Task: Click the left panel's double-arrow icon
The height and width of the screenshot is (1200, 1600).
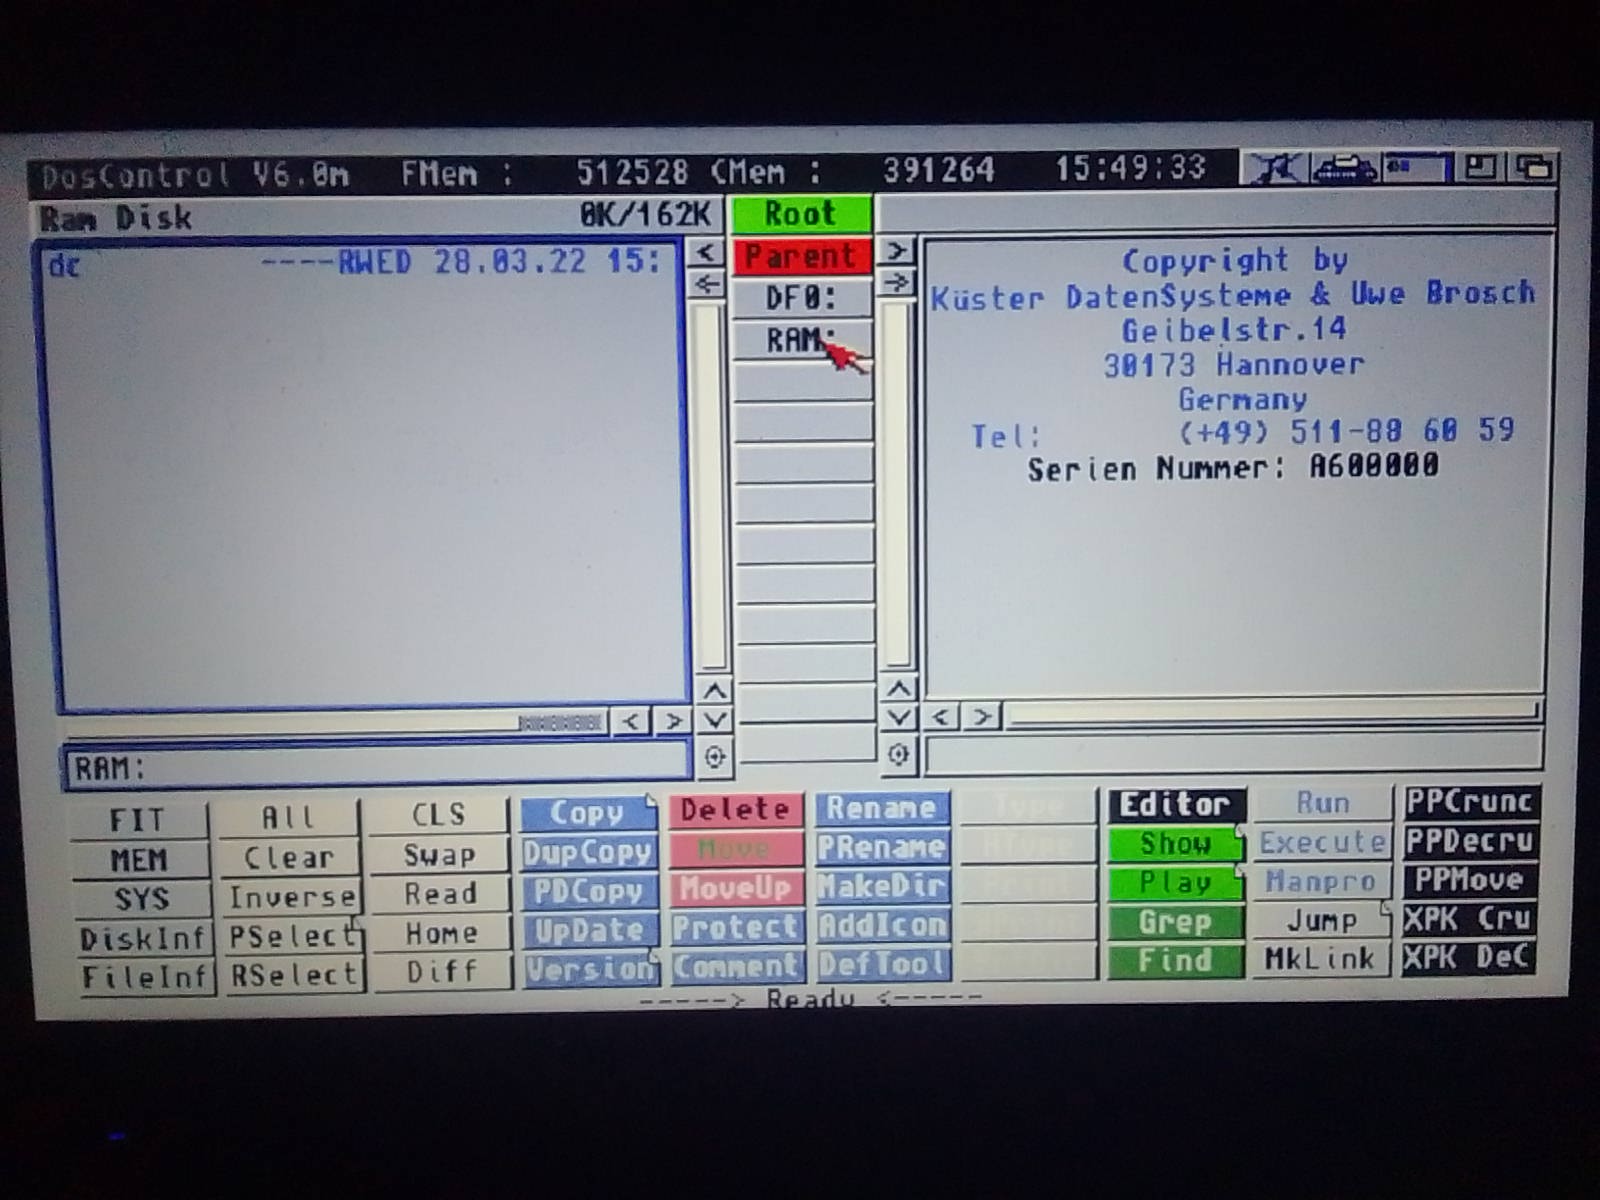Action: click(707, 284)
